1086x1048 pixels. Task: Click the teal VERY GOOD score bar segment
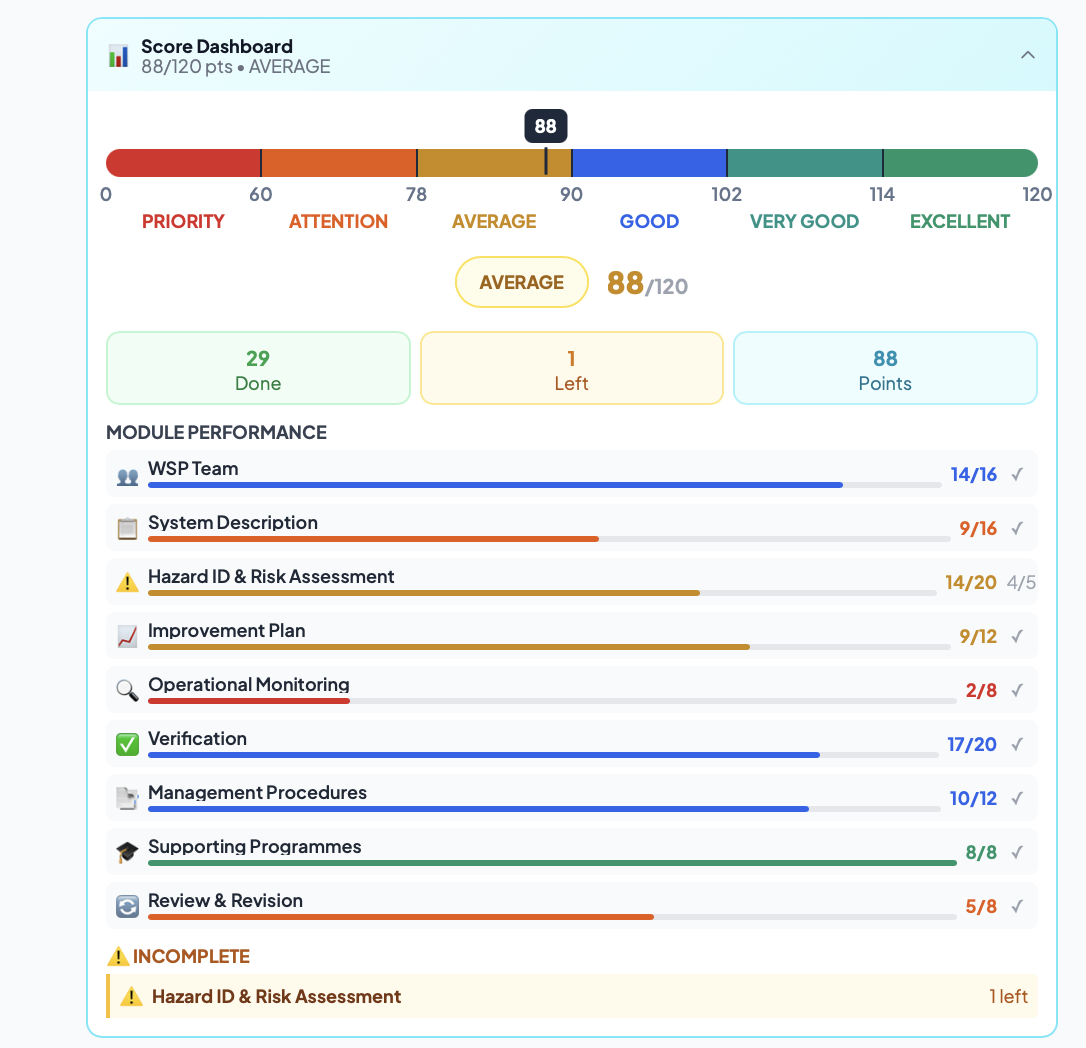coord(805,163)
